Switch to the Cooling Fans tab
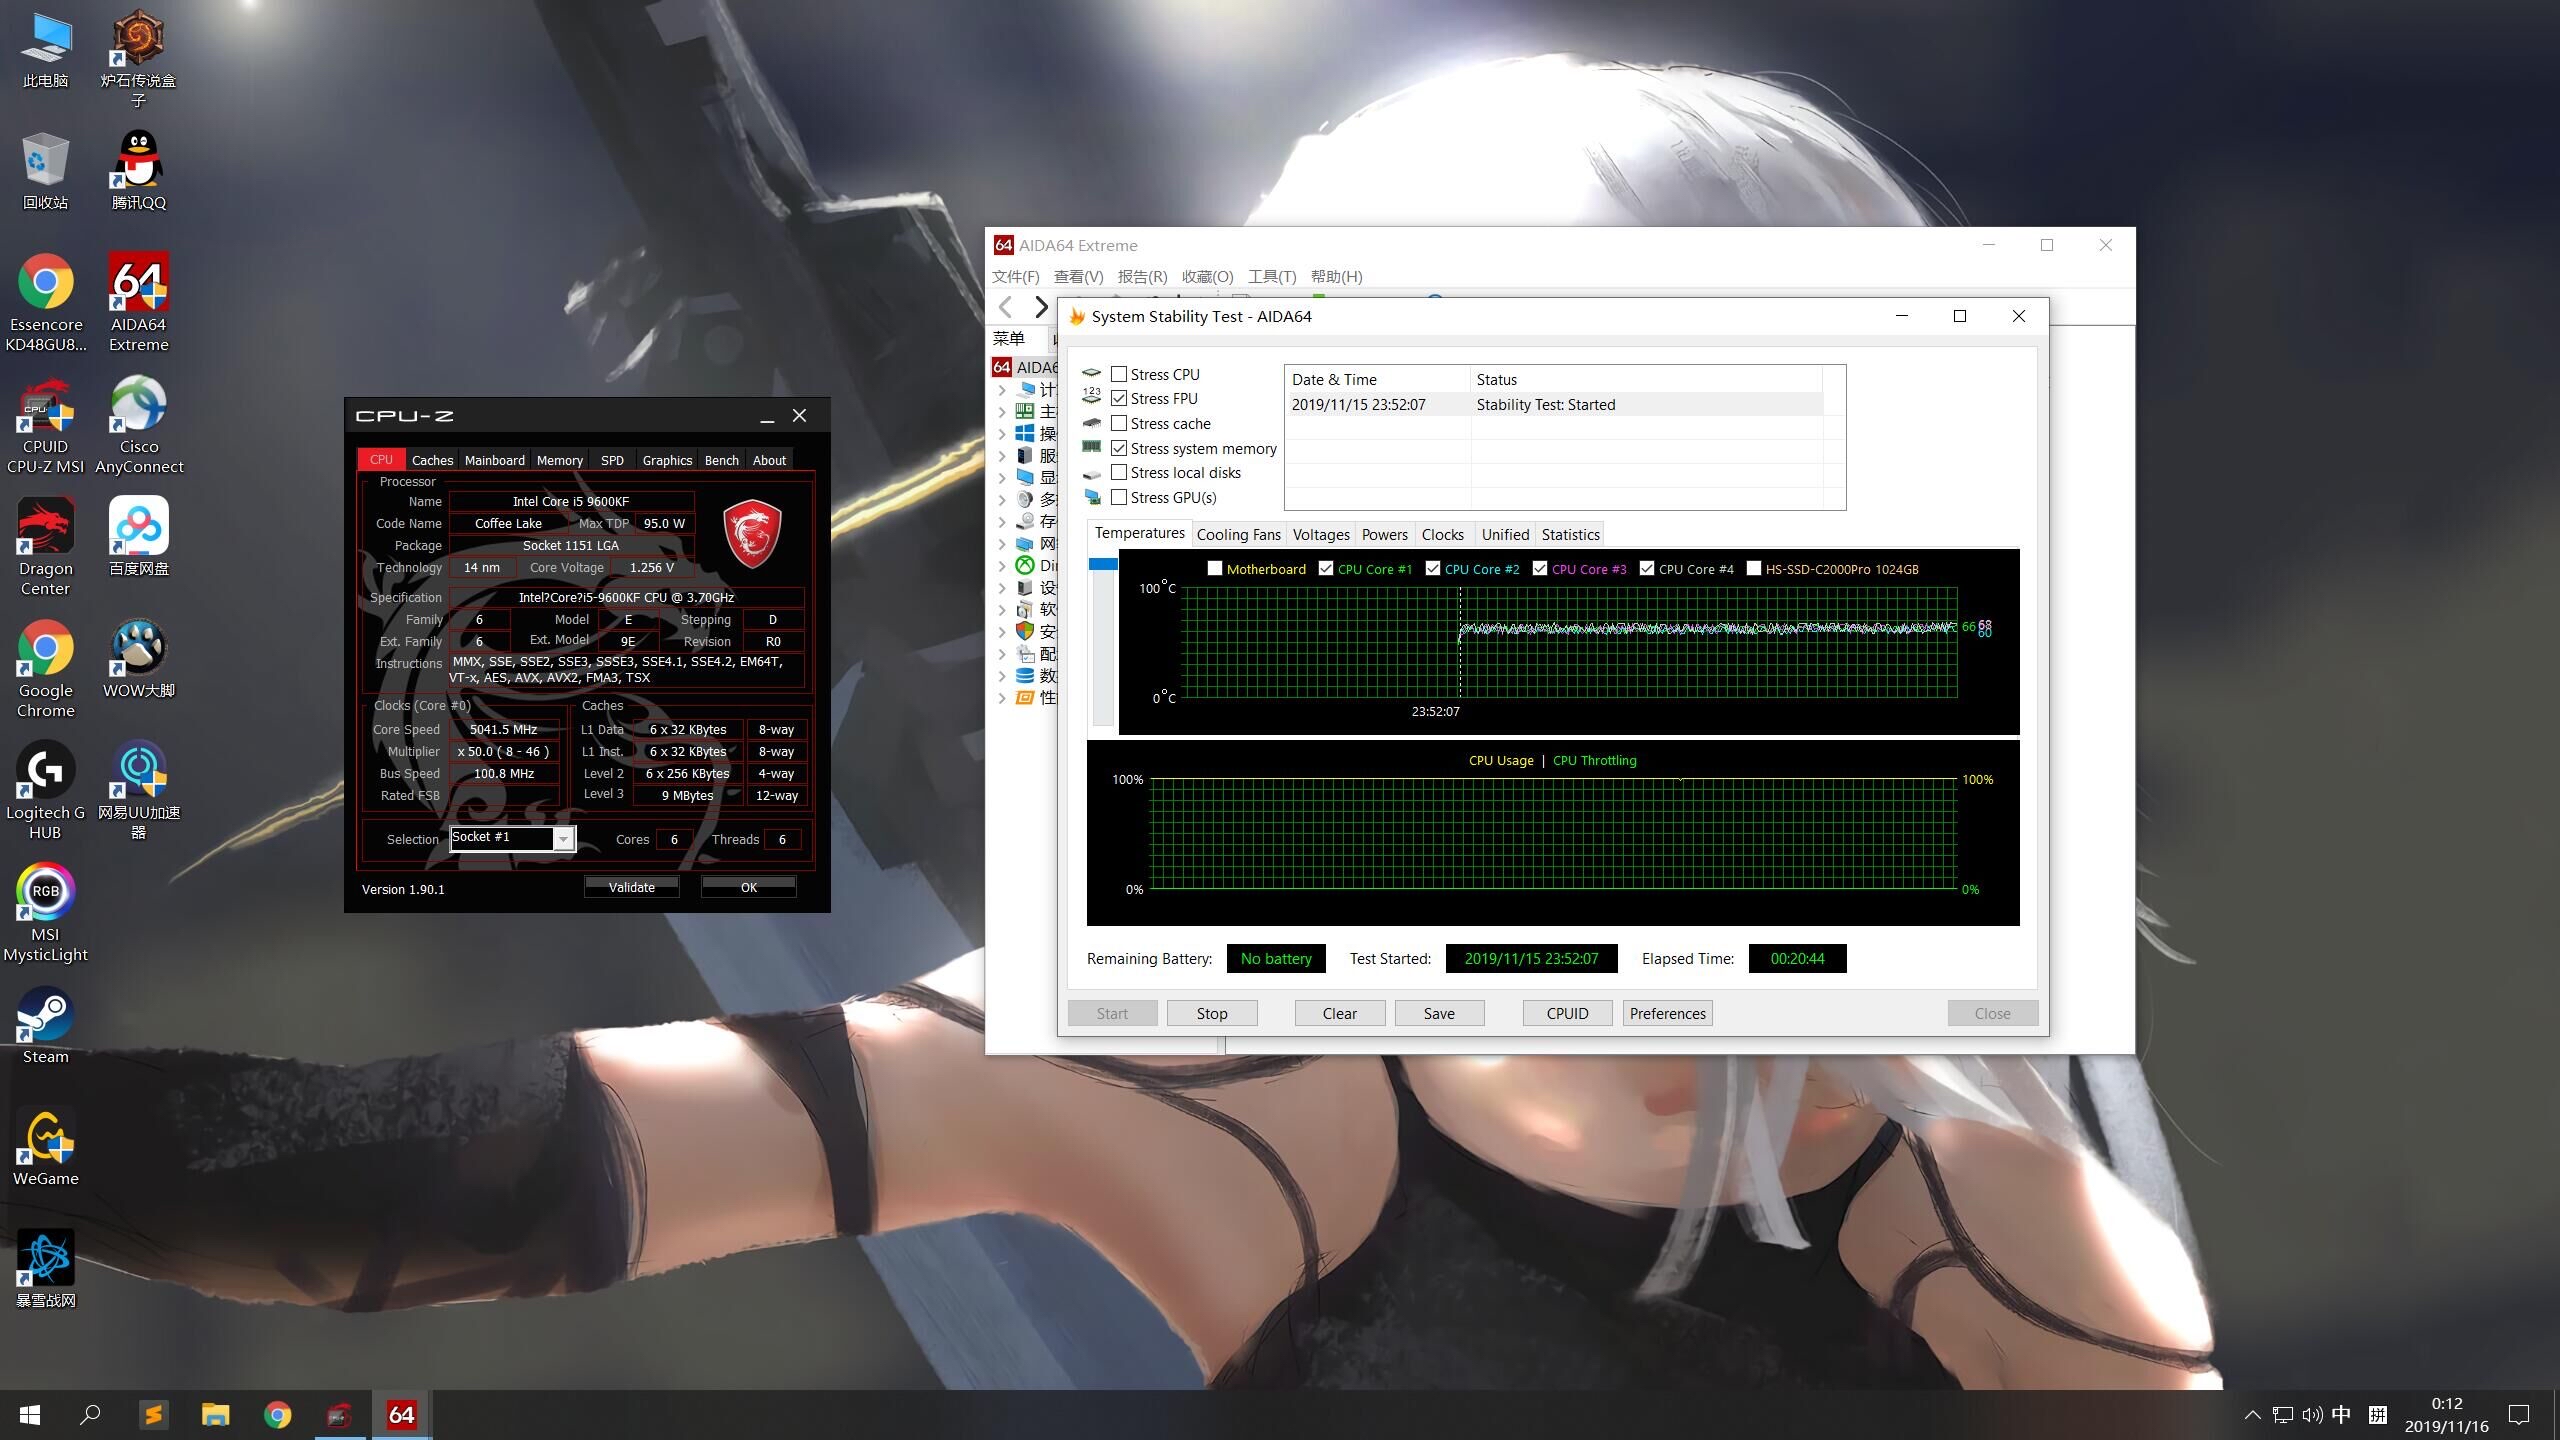 (1238, 535)
